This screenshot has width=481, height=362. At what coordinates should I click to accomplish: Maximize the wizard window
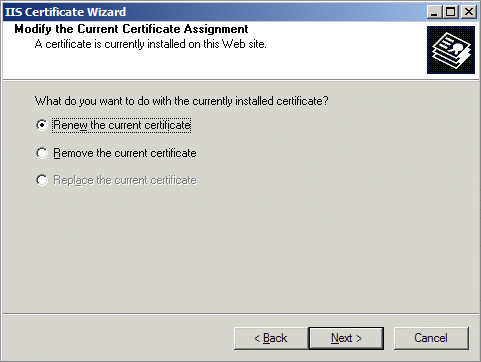[451, 12]
